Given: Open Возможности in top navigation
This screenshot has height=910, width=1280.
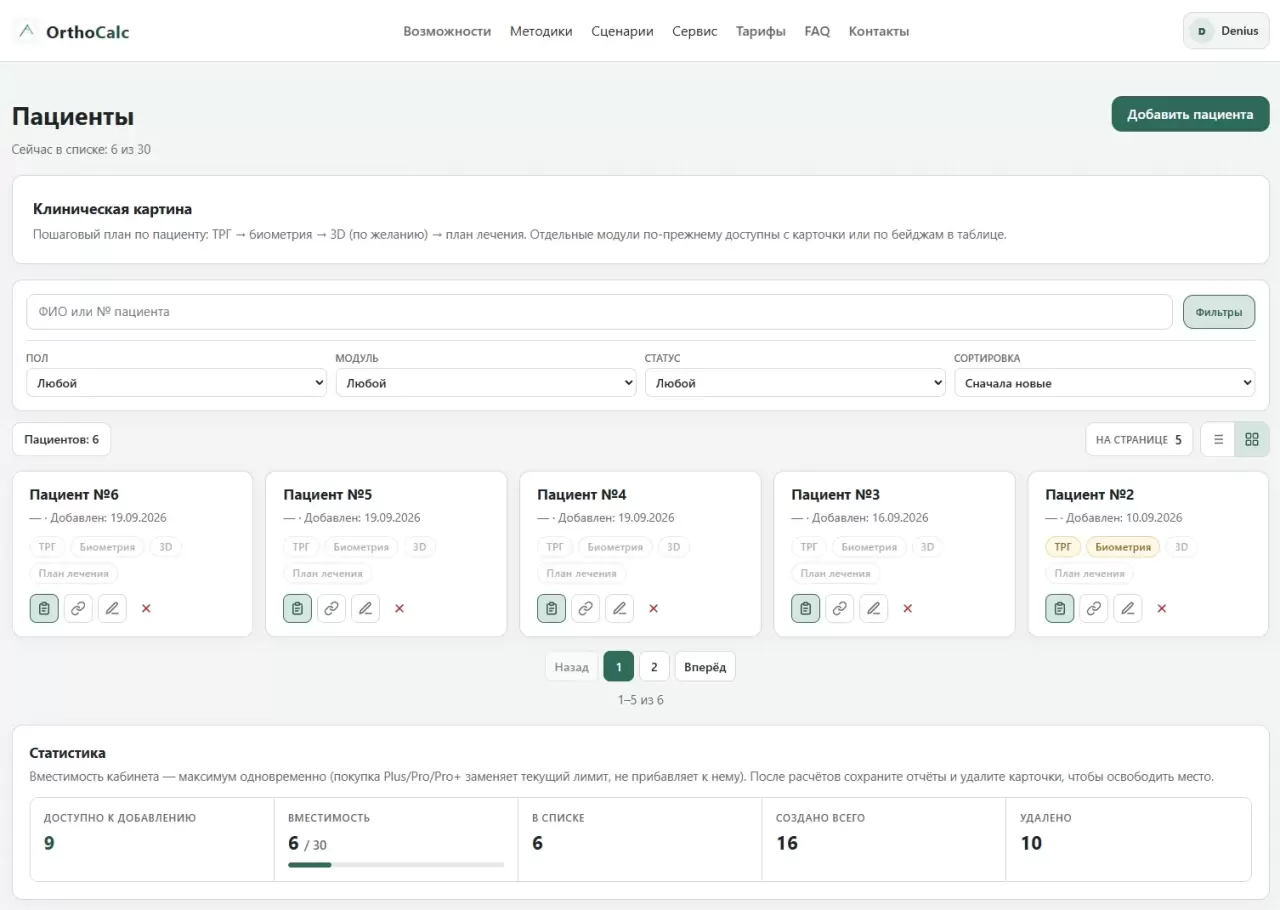Looking at the screenshot, I should click(447, 31).
